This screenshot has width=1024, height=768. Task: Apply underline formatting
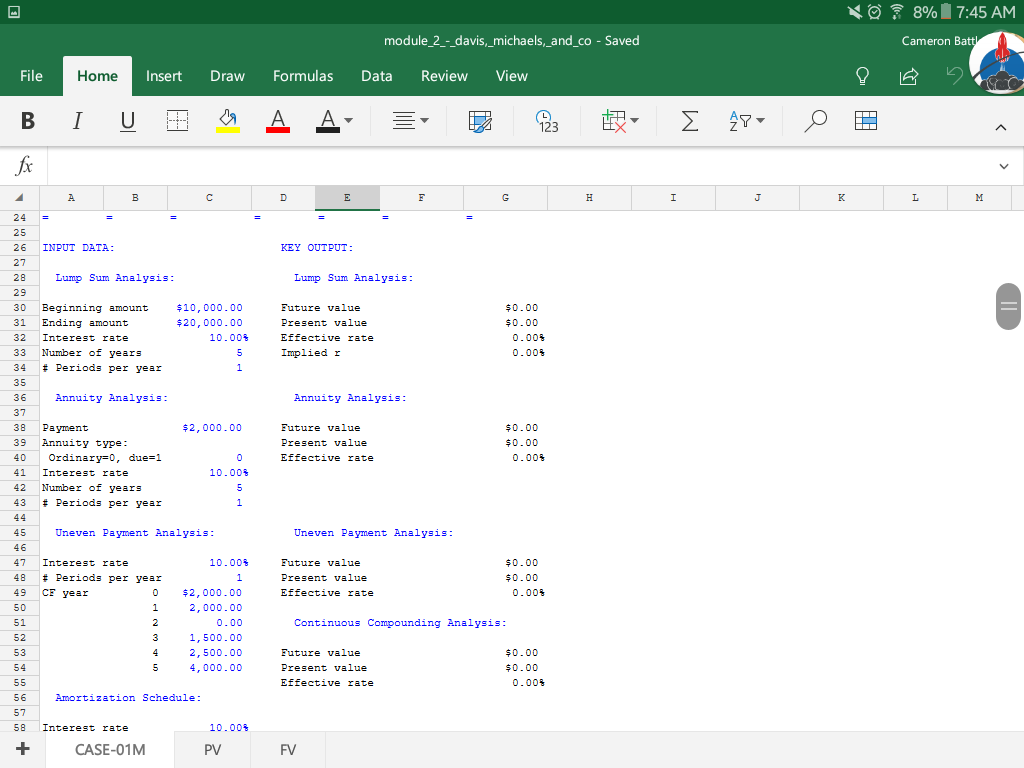(126, 120)
